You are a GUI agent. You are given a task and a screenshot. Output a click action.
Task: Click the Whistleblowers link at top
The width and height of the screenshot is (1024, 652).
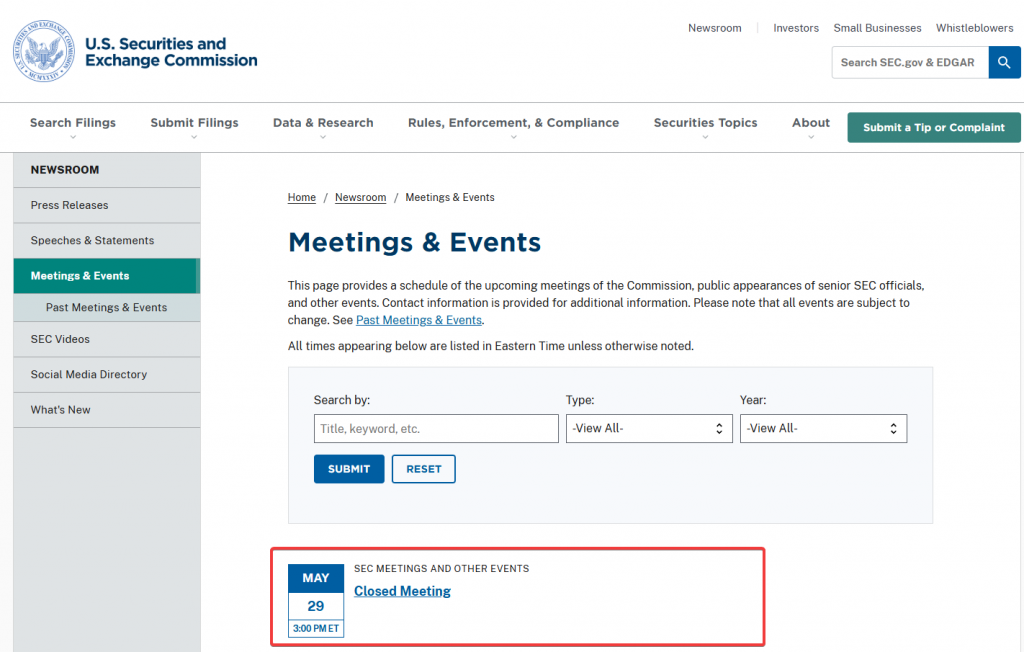click(974, 27)
